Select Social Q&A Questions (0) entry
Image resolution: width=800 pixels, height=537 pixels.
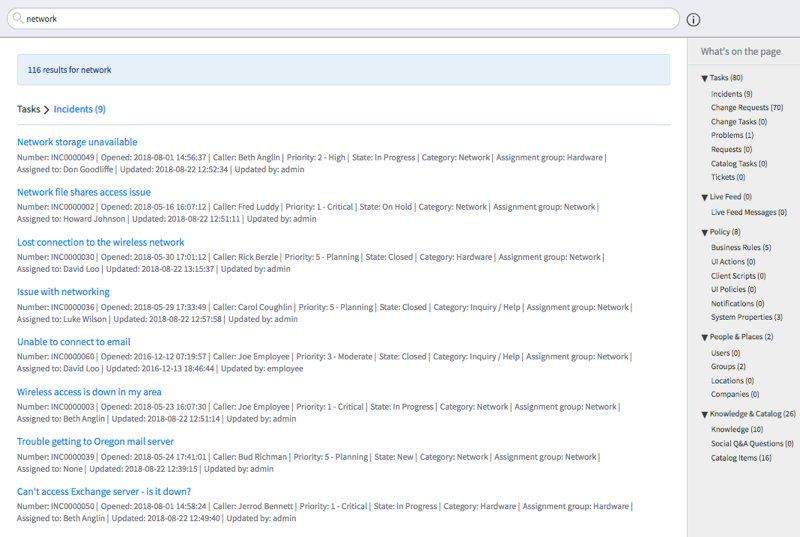coord(752,444)
